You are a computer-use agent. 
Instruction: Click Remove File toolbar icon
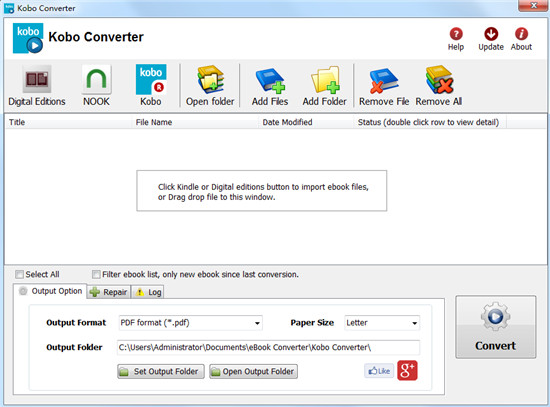384,86
